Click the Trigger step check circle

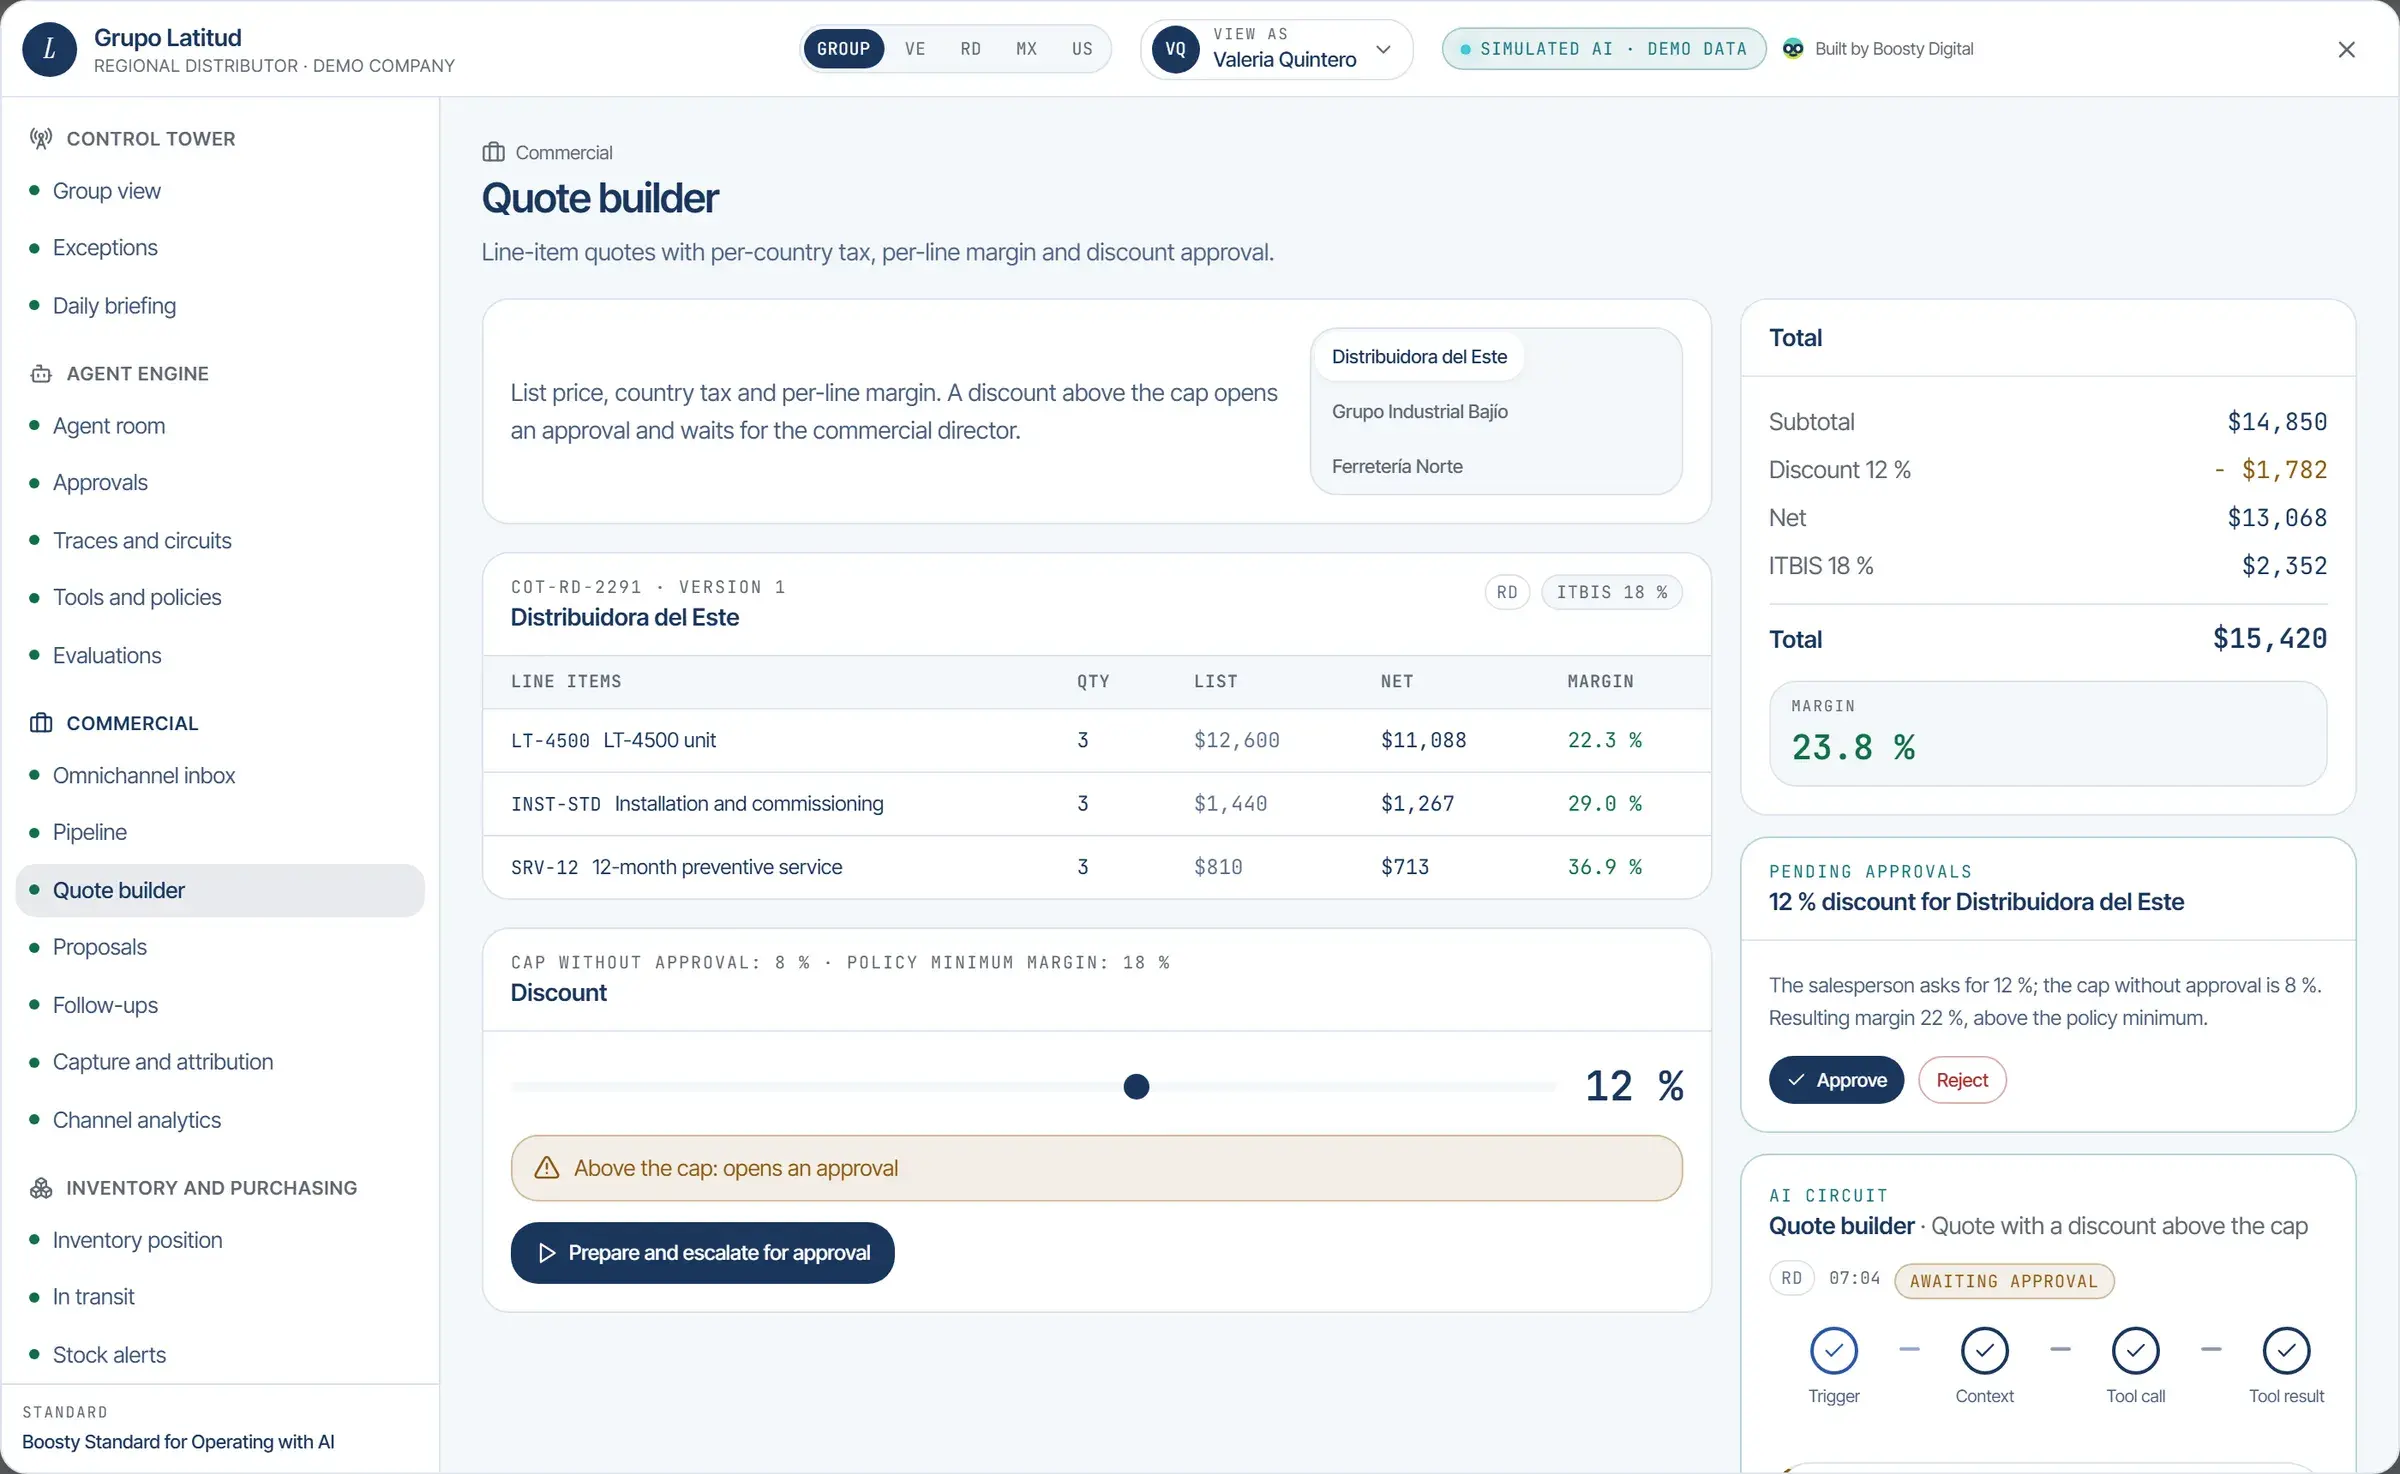pos(1834,1351)
